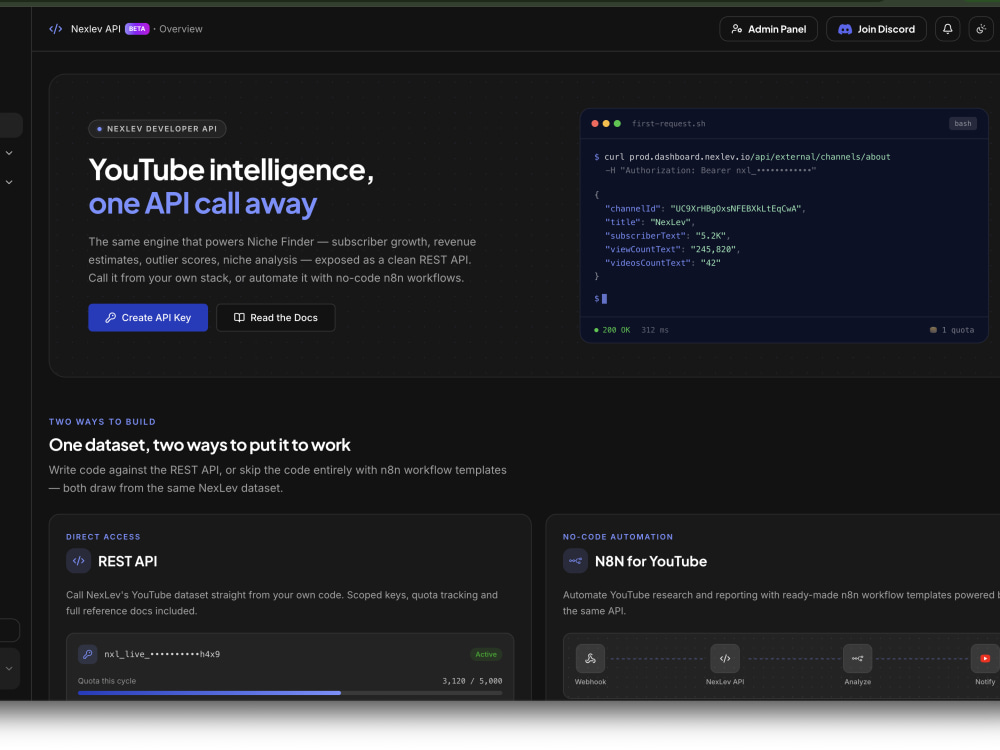Viewport: 1000px width, 750px height.
Task: Click Create API Key button
Action: 148,318
